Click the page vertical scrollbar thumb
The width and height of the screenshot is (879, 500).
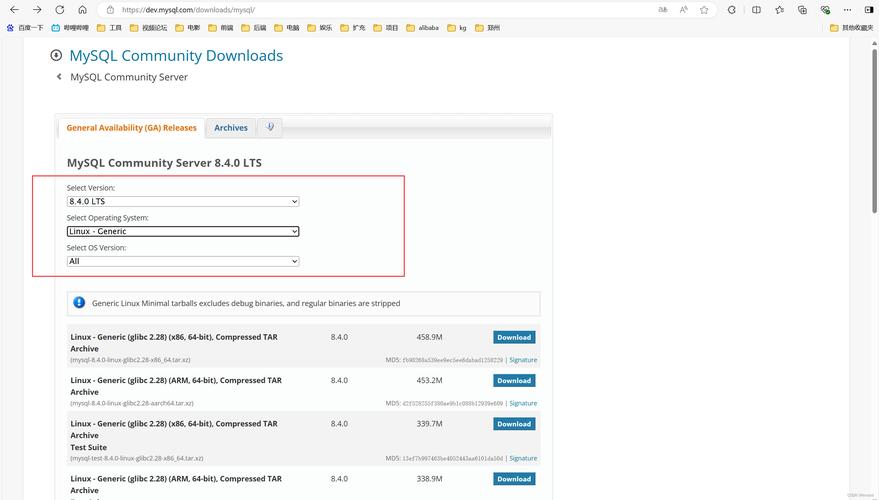click(x=874, y=131)
